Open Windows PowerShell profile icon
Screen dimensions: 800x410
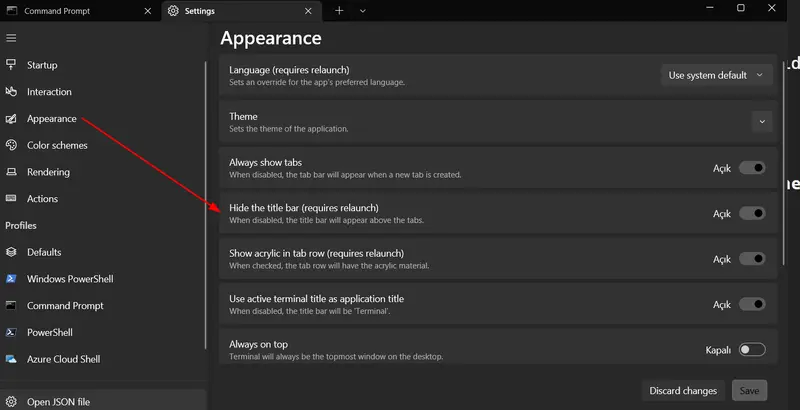(11, 278)
